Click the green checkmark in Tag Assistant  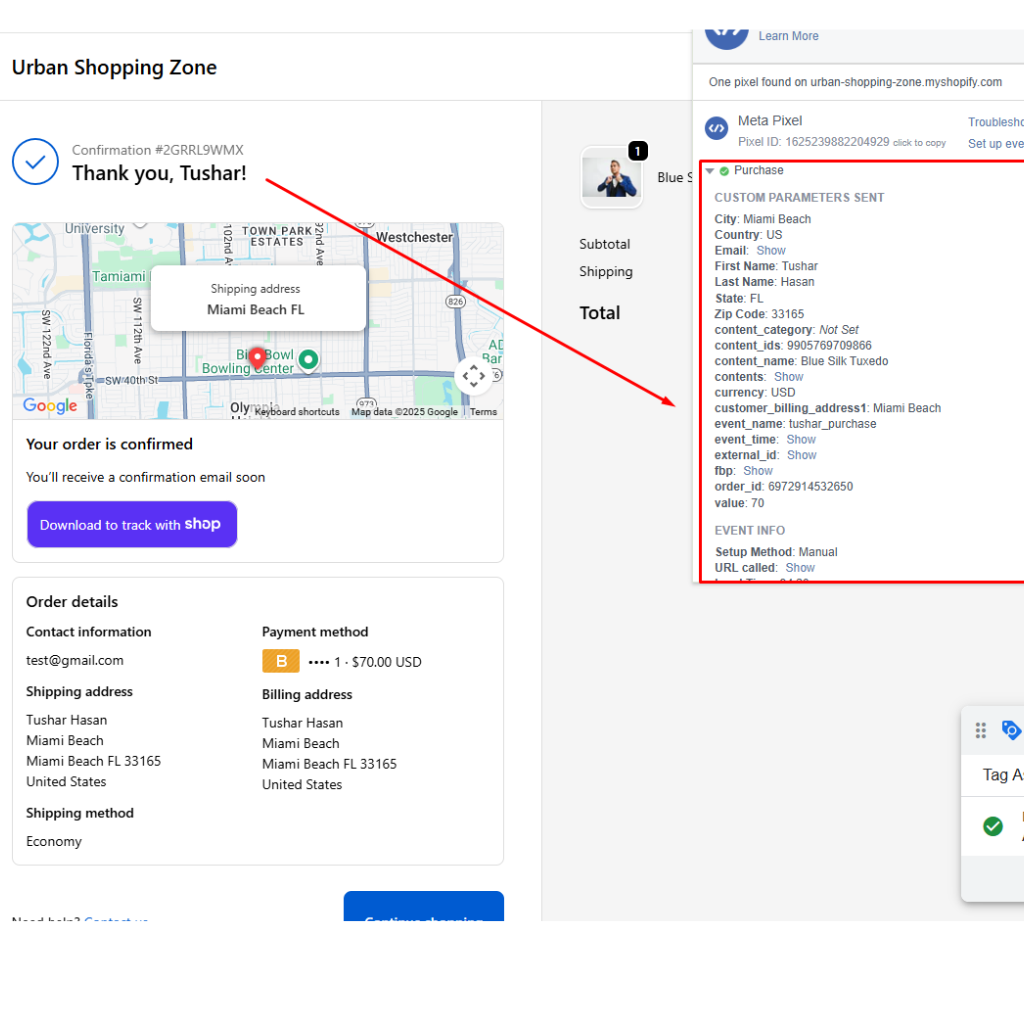(993, 826)
